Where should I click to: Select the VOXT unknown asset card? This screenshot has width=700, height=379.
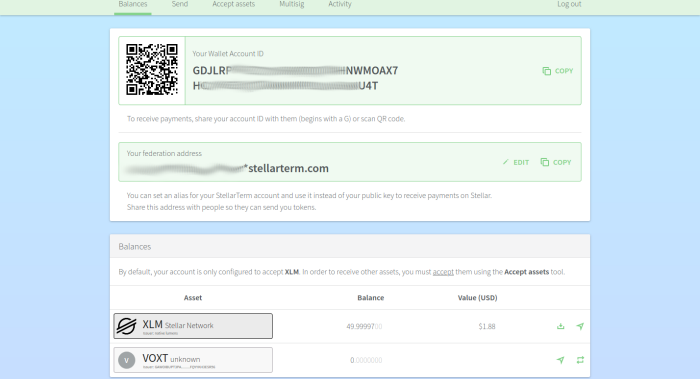(193, 360)
